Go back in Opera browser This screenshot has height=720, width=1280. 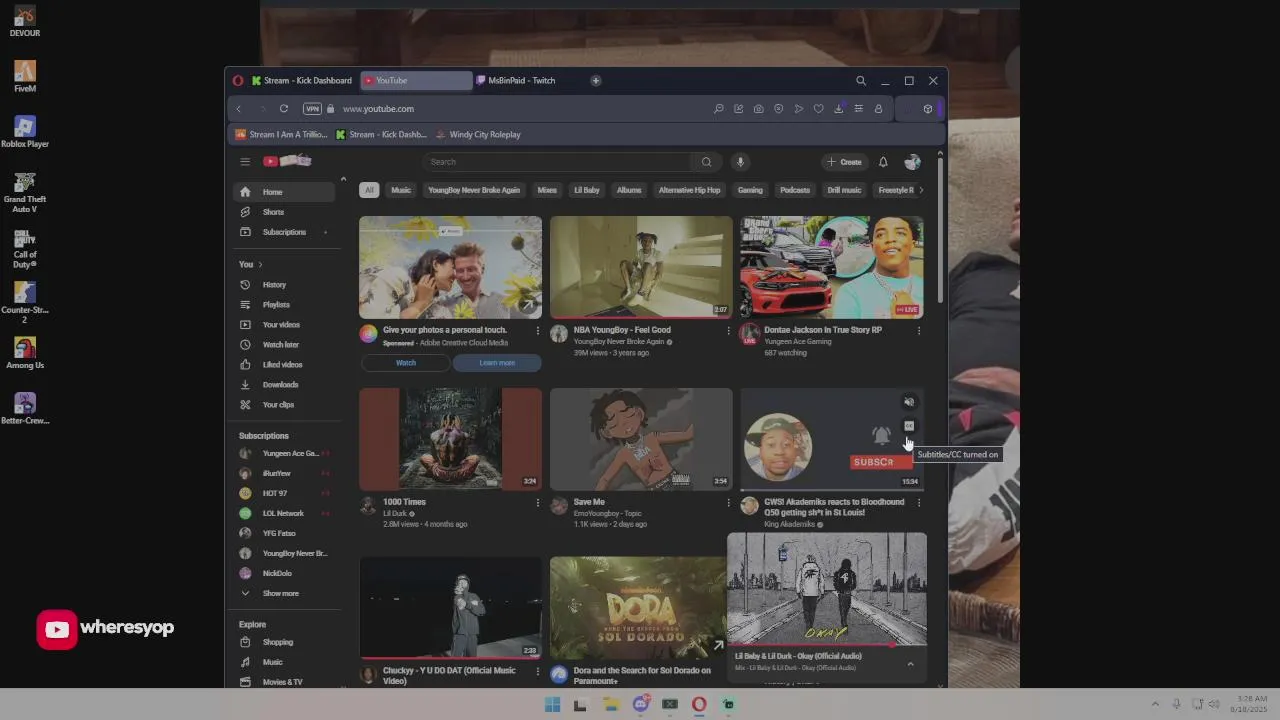pos(239,109)
